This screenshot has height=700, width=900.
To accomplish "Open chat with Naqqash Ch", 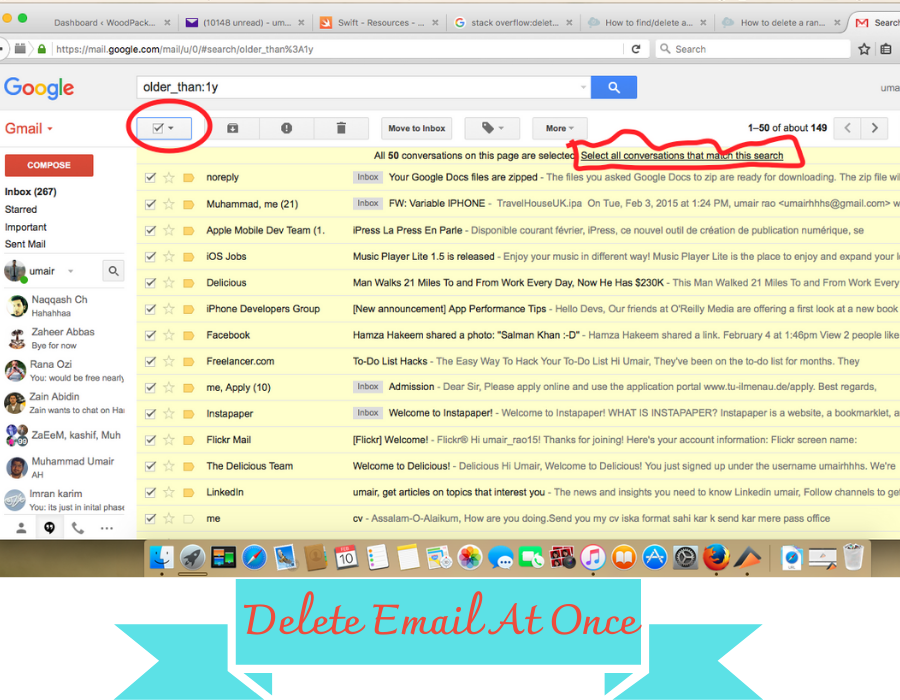I will pos(63,306).
